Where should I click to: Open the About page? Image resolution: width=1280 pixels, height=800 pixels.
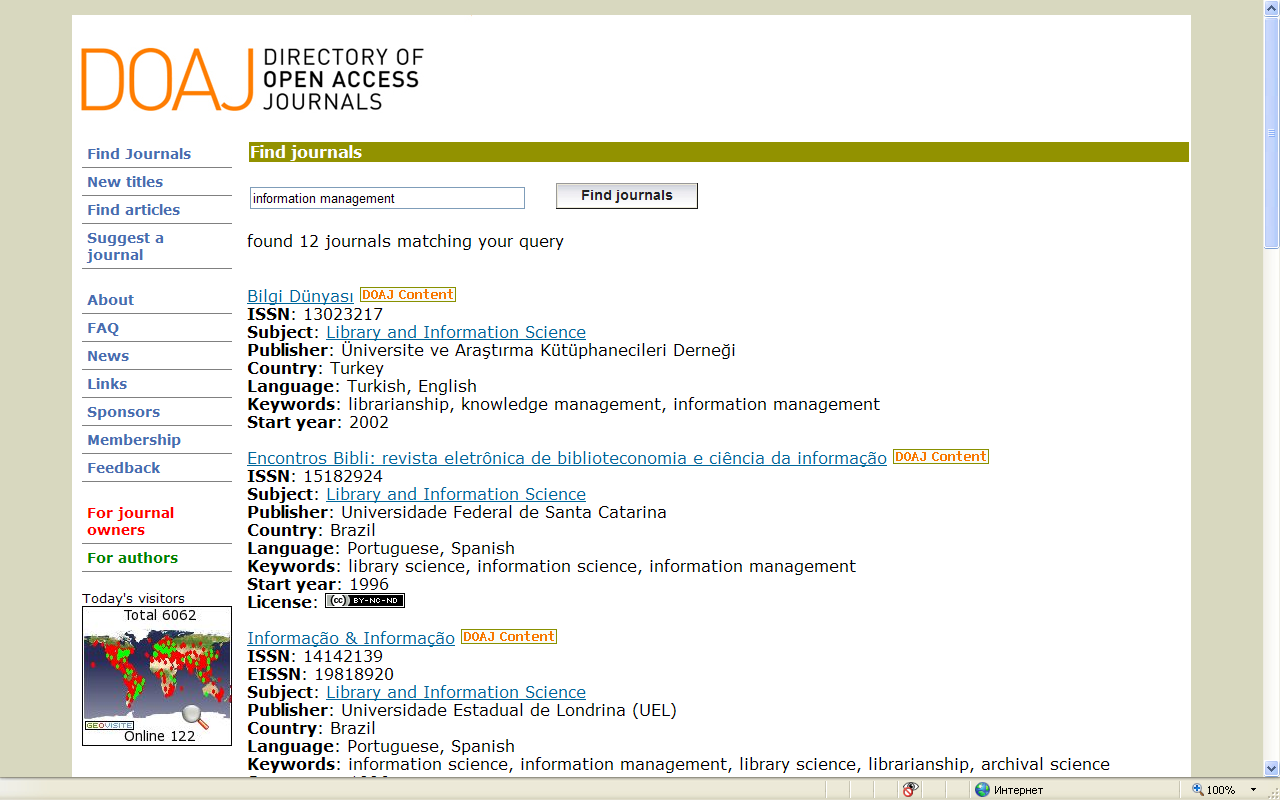pyautogui.click(x=110, y=300)
